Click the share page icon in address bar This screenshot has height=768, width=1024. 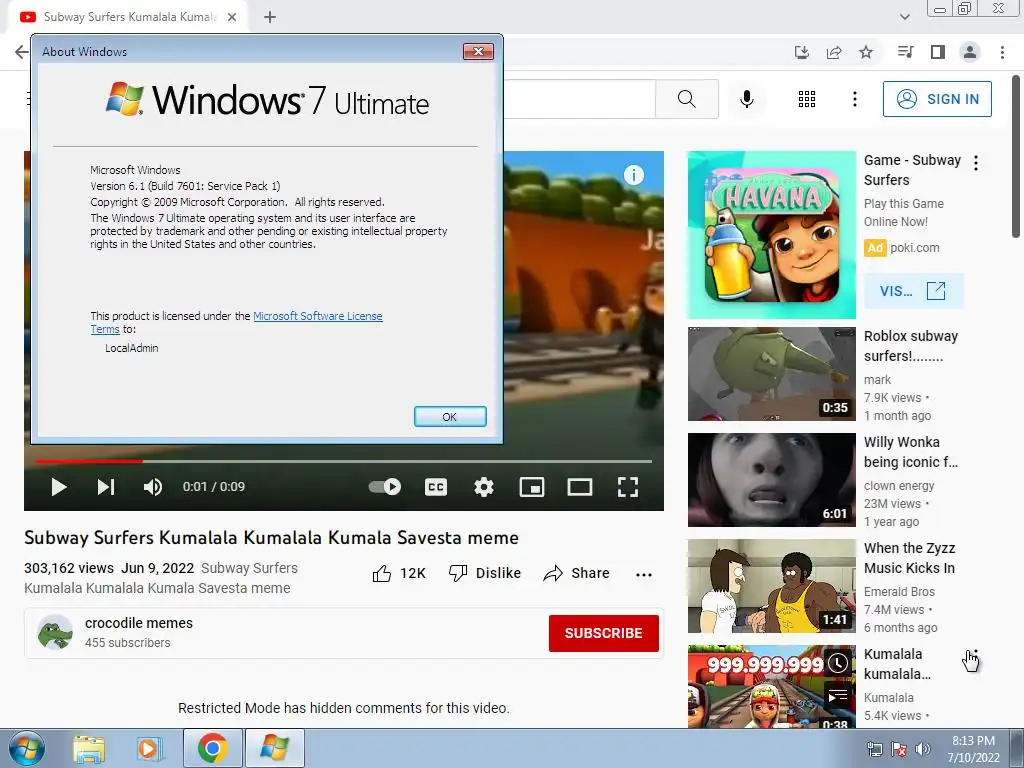click(834, 52)
